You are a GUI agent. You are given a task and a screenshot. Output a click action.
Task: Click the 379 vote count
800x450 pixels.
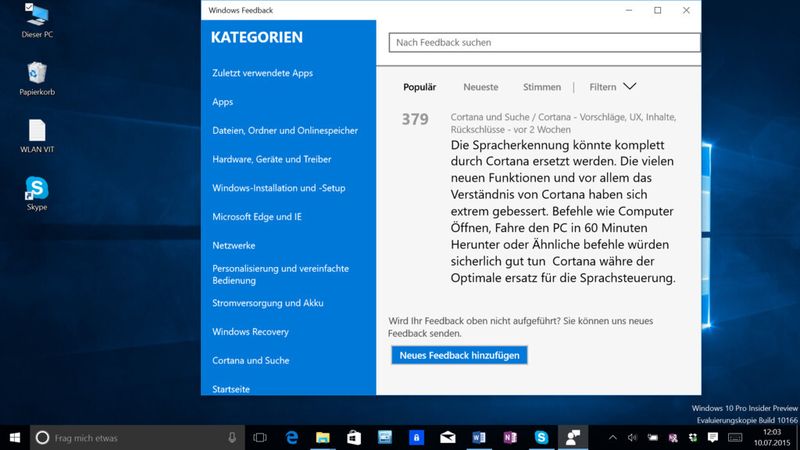(415, 119)
